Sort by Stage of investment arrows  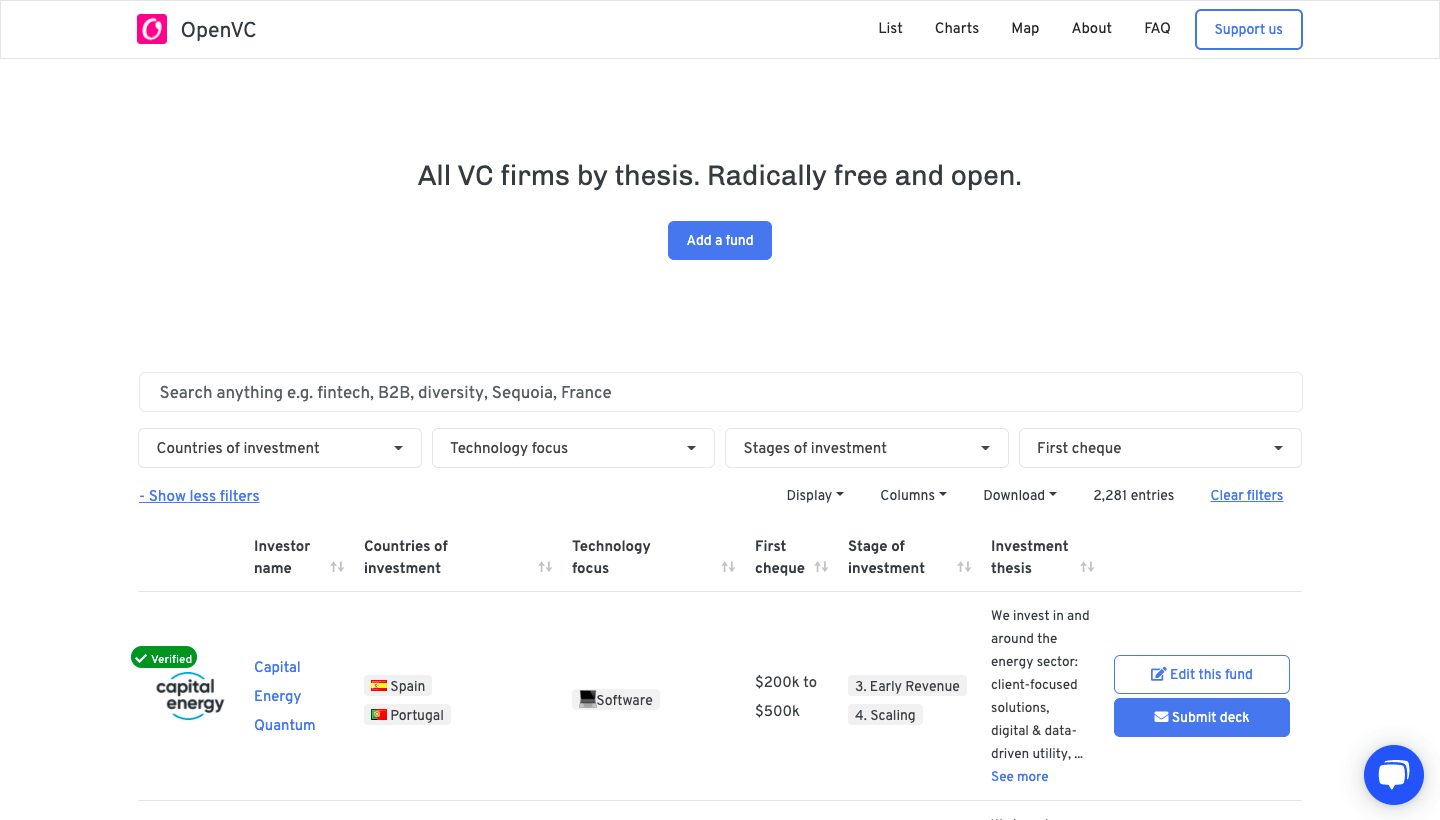(x=964, y=567)
